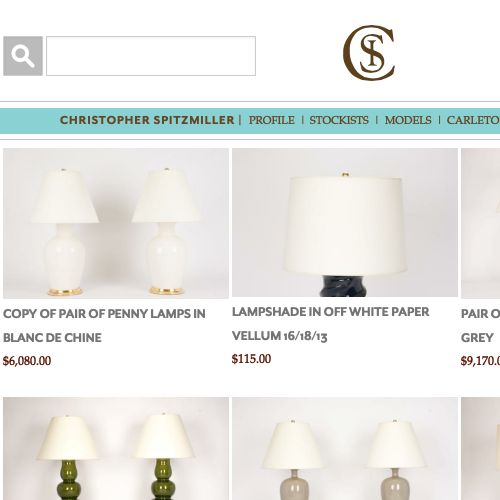The height and width of the screenshot is (500, 500).
Task: Open the Models navigation link
Action: [x=408, y=120]
